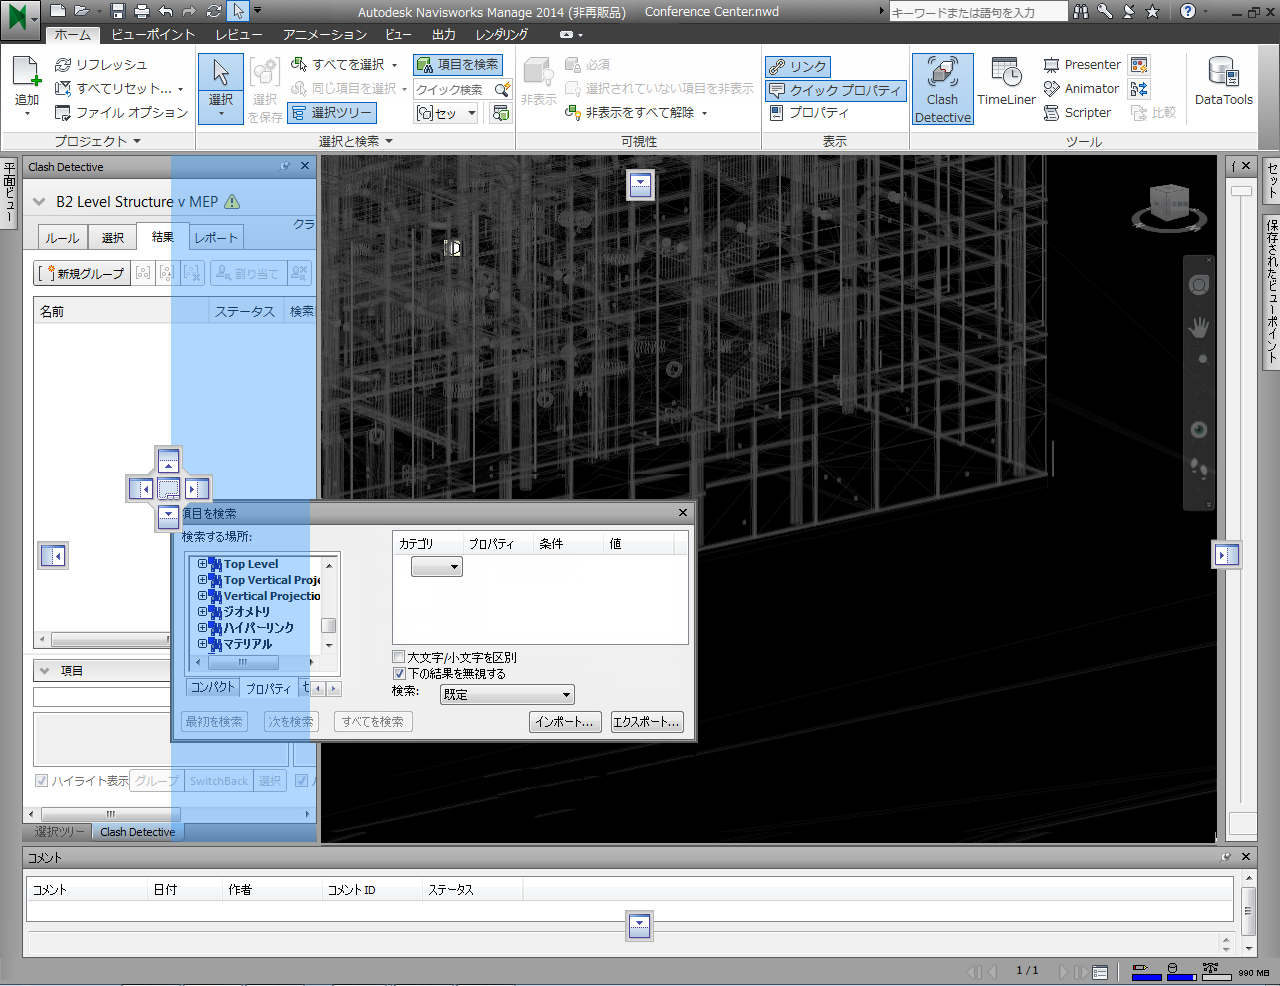
Task: Expand the Top Level tree node
Action: [x=202, y=564]
